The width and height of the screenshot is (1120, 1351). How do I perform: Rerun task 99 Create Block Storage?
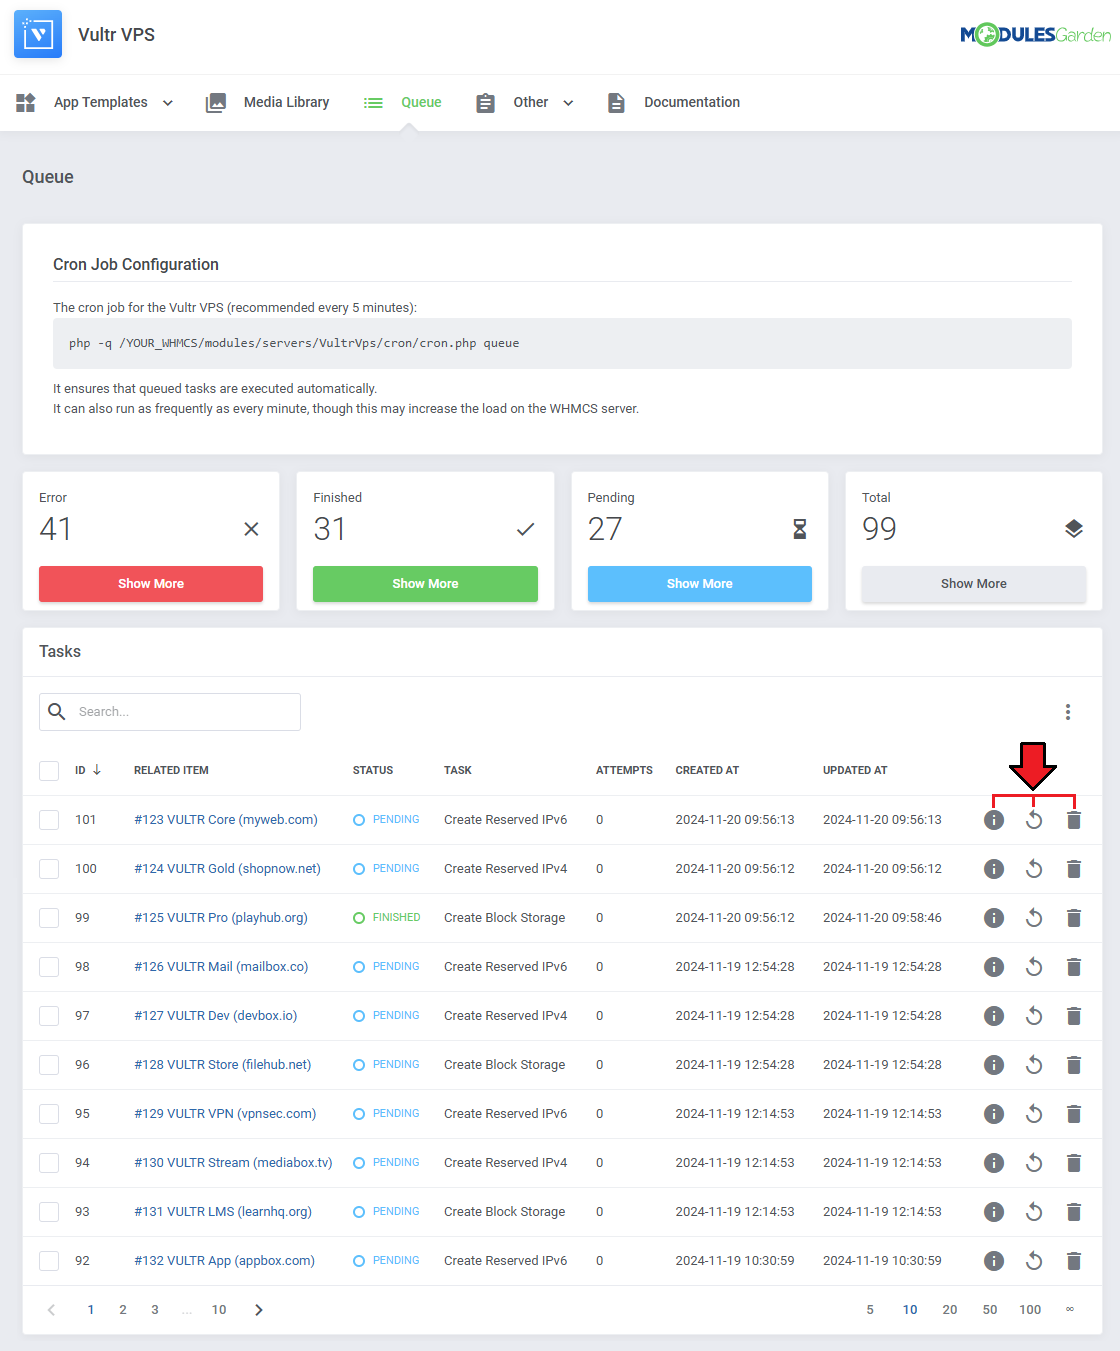pyautogui.click(x=1034, y=918)
